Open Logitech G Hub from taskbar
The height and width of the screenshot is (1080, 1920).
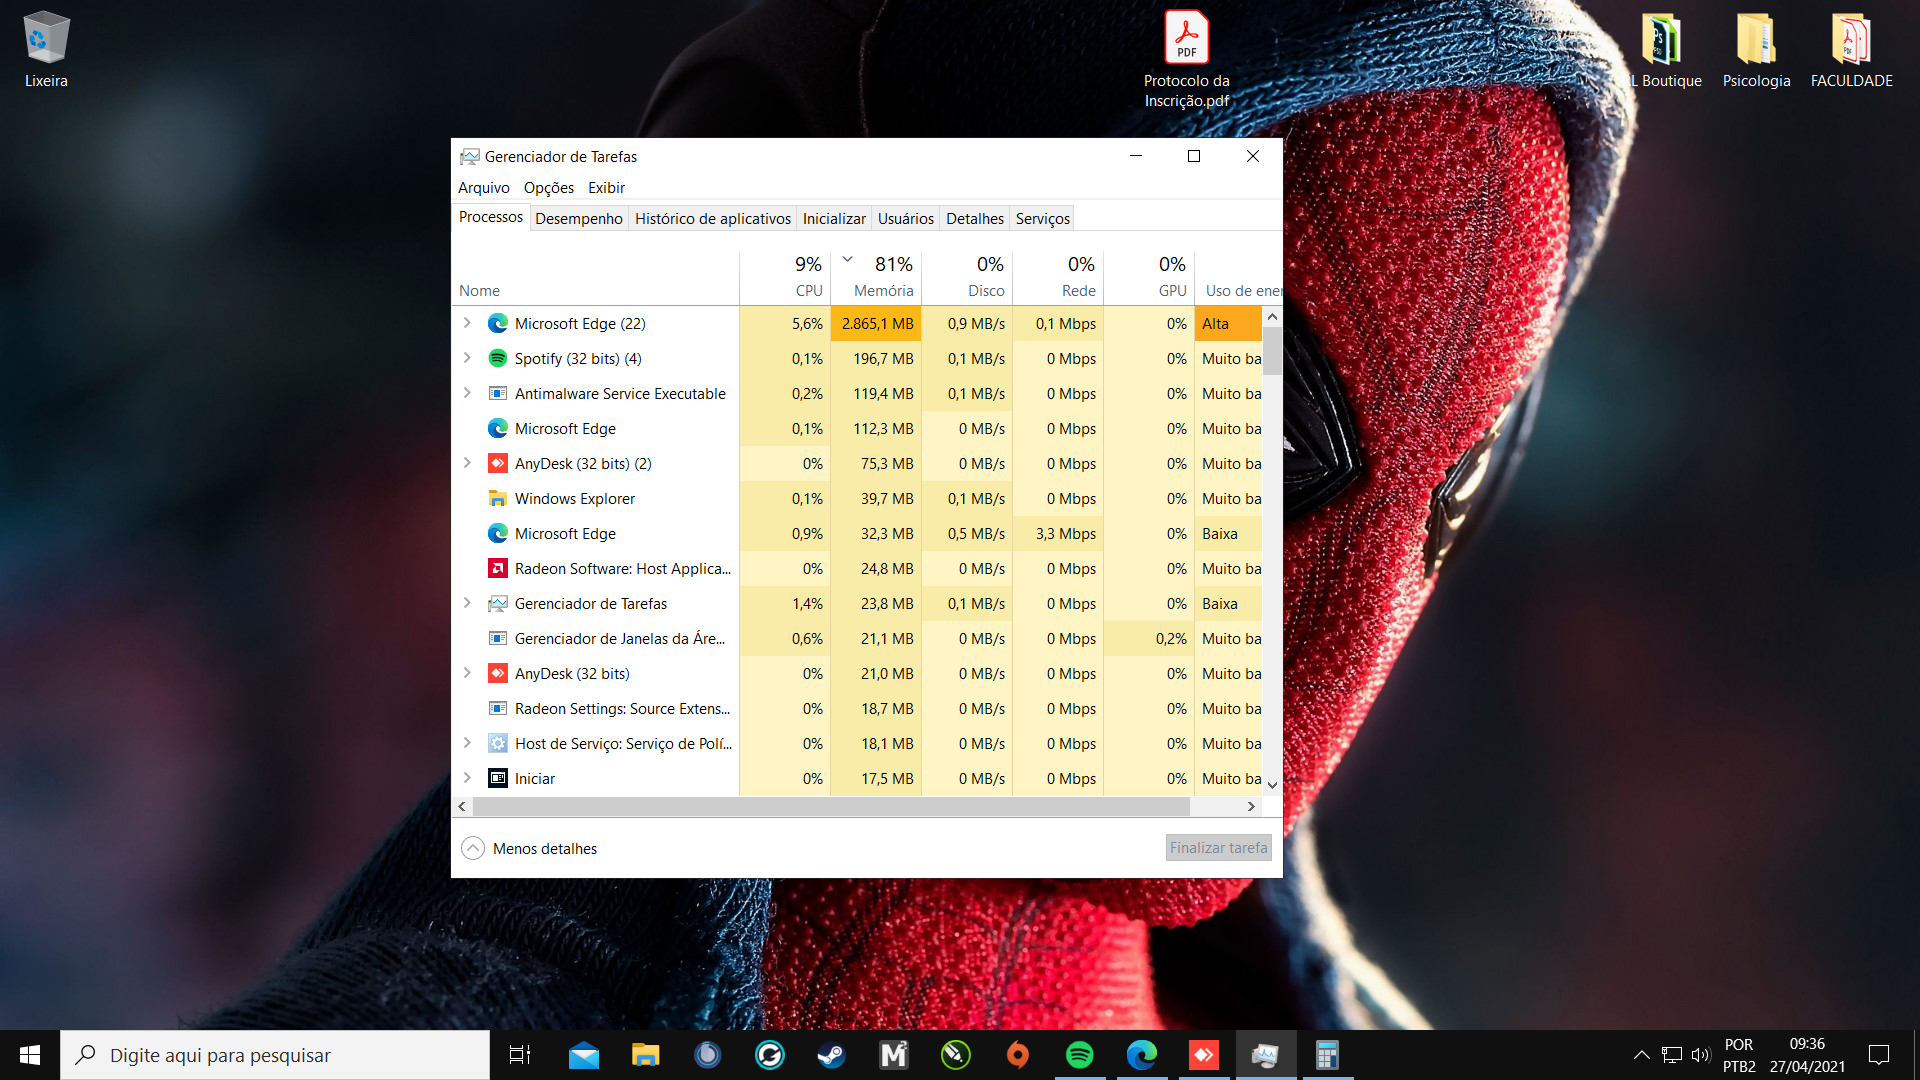769,1055
